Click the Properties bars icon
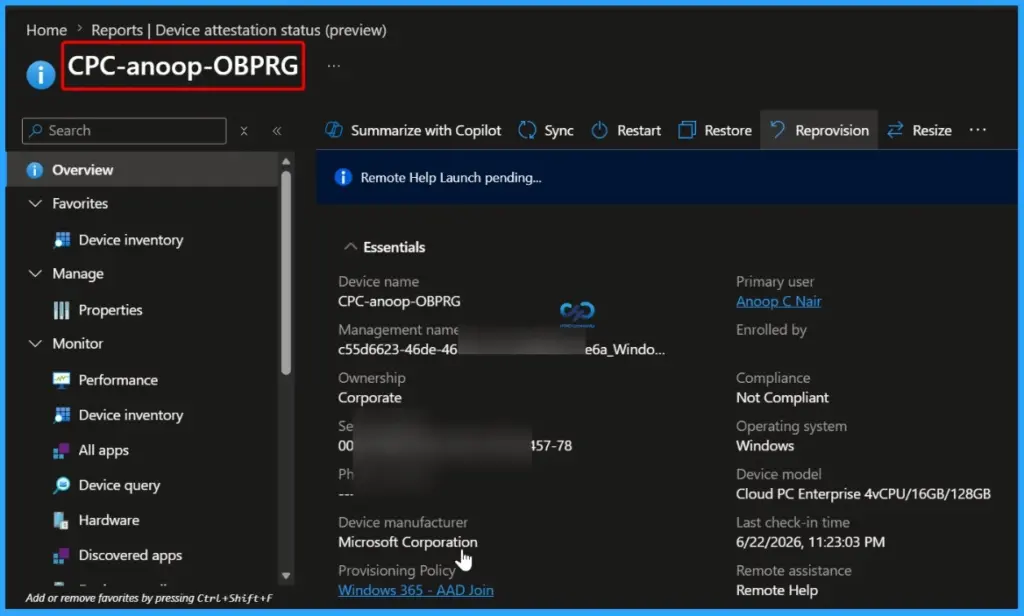The image size is (1024, 616). (61, 310)
